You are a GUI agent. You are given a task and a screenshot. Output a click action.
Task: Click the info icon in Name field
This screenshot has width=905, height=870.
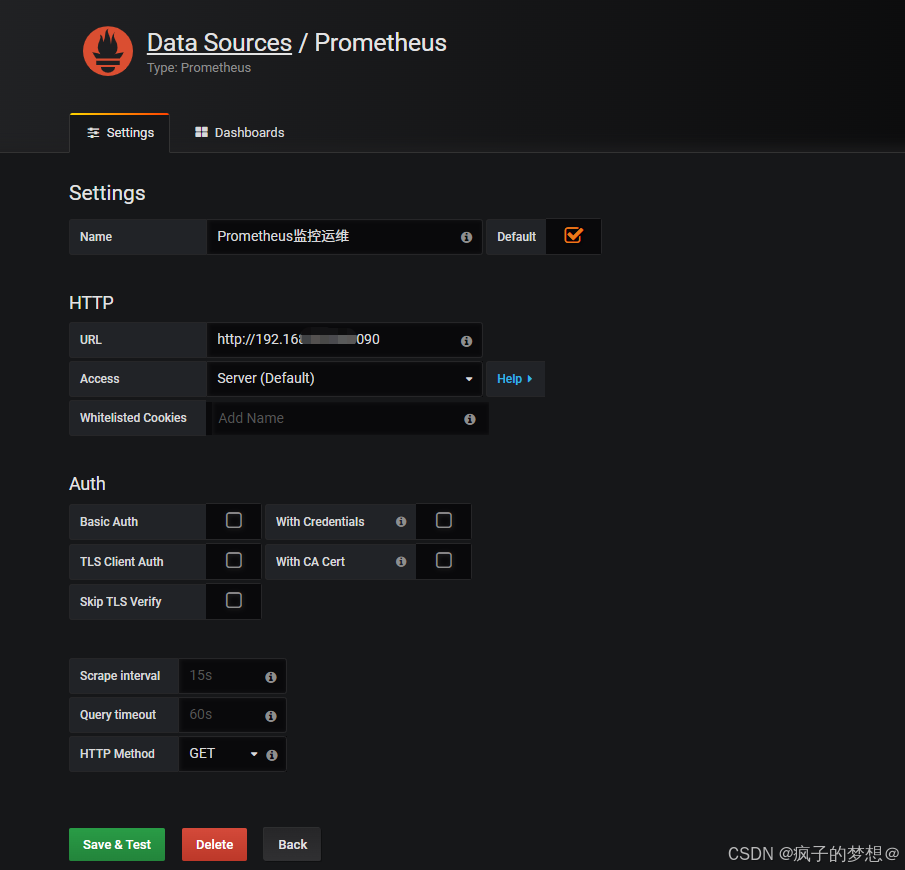tap(466, 237)
